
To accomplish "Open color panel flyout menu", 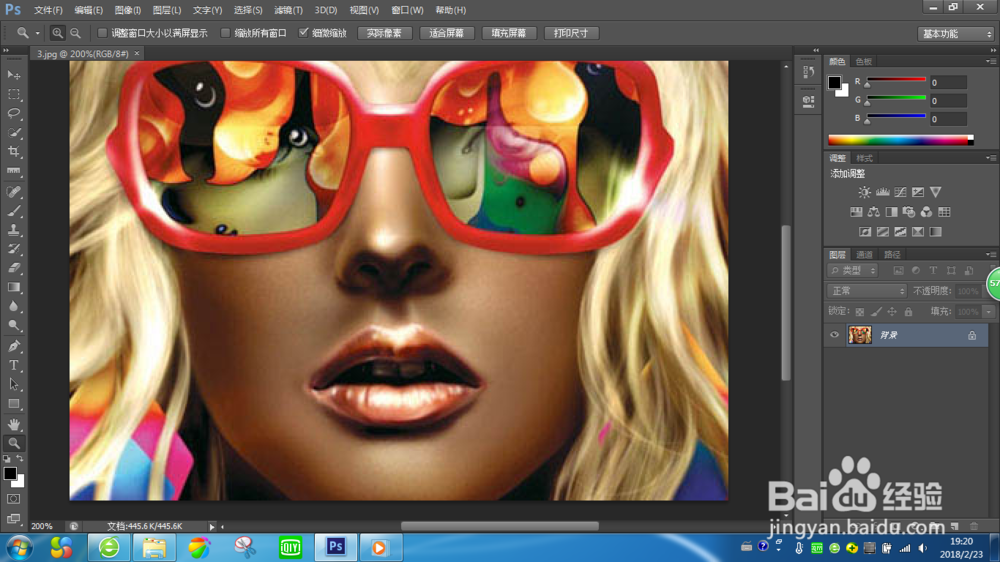I will tap(990, 61).
